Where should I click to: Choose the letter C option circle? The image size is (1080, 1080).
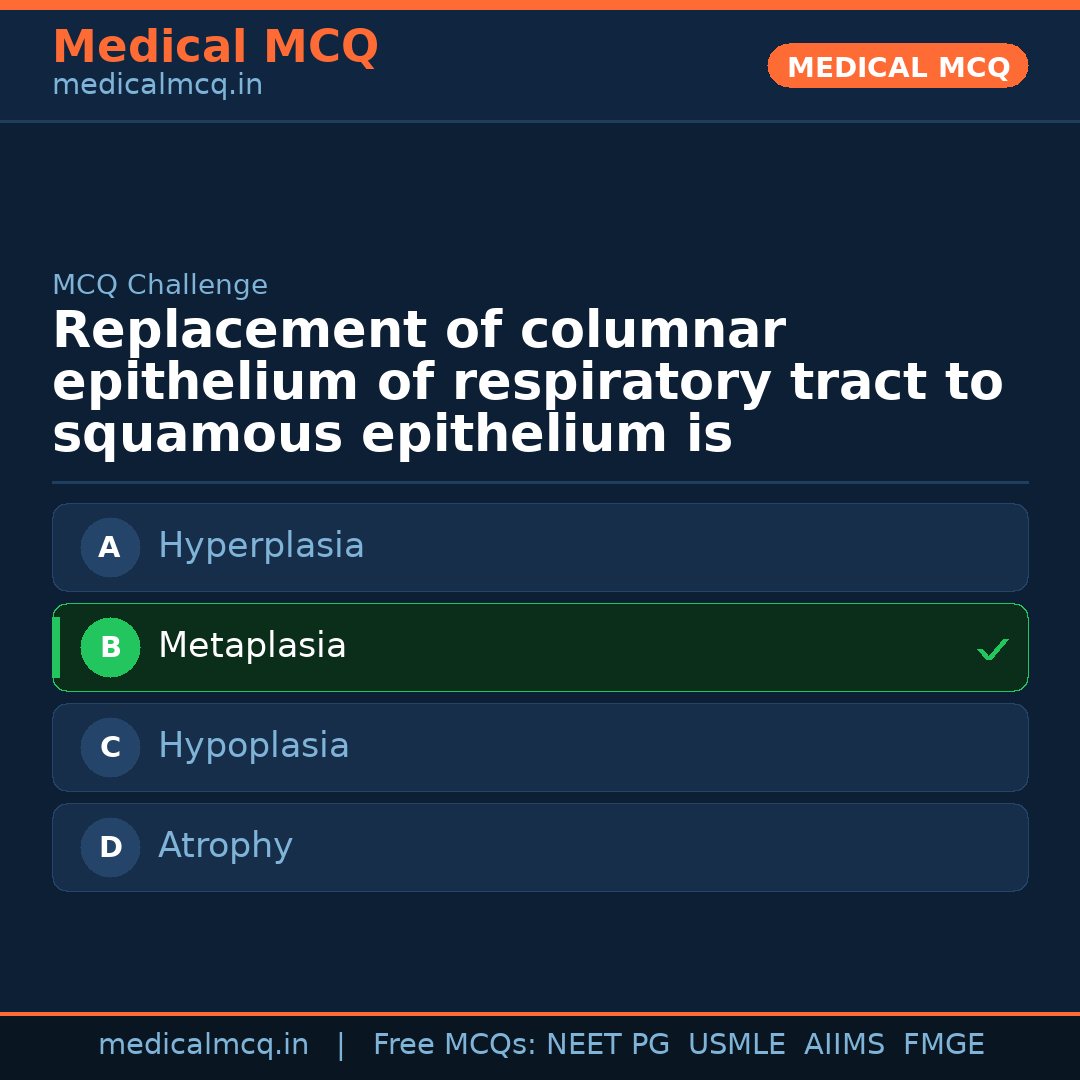click(x=110, y=747)
